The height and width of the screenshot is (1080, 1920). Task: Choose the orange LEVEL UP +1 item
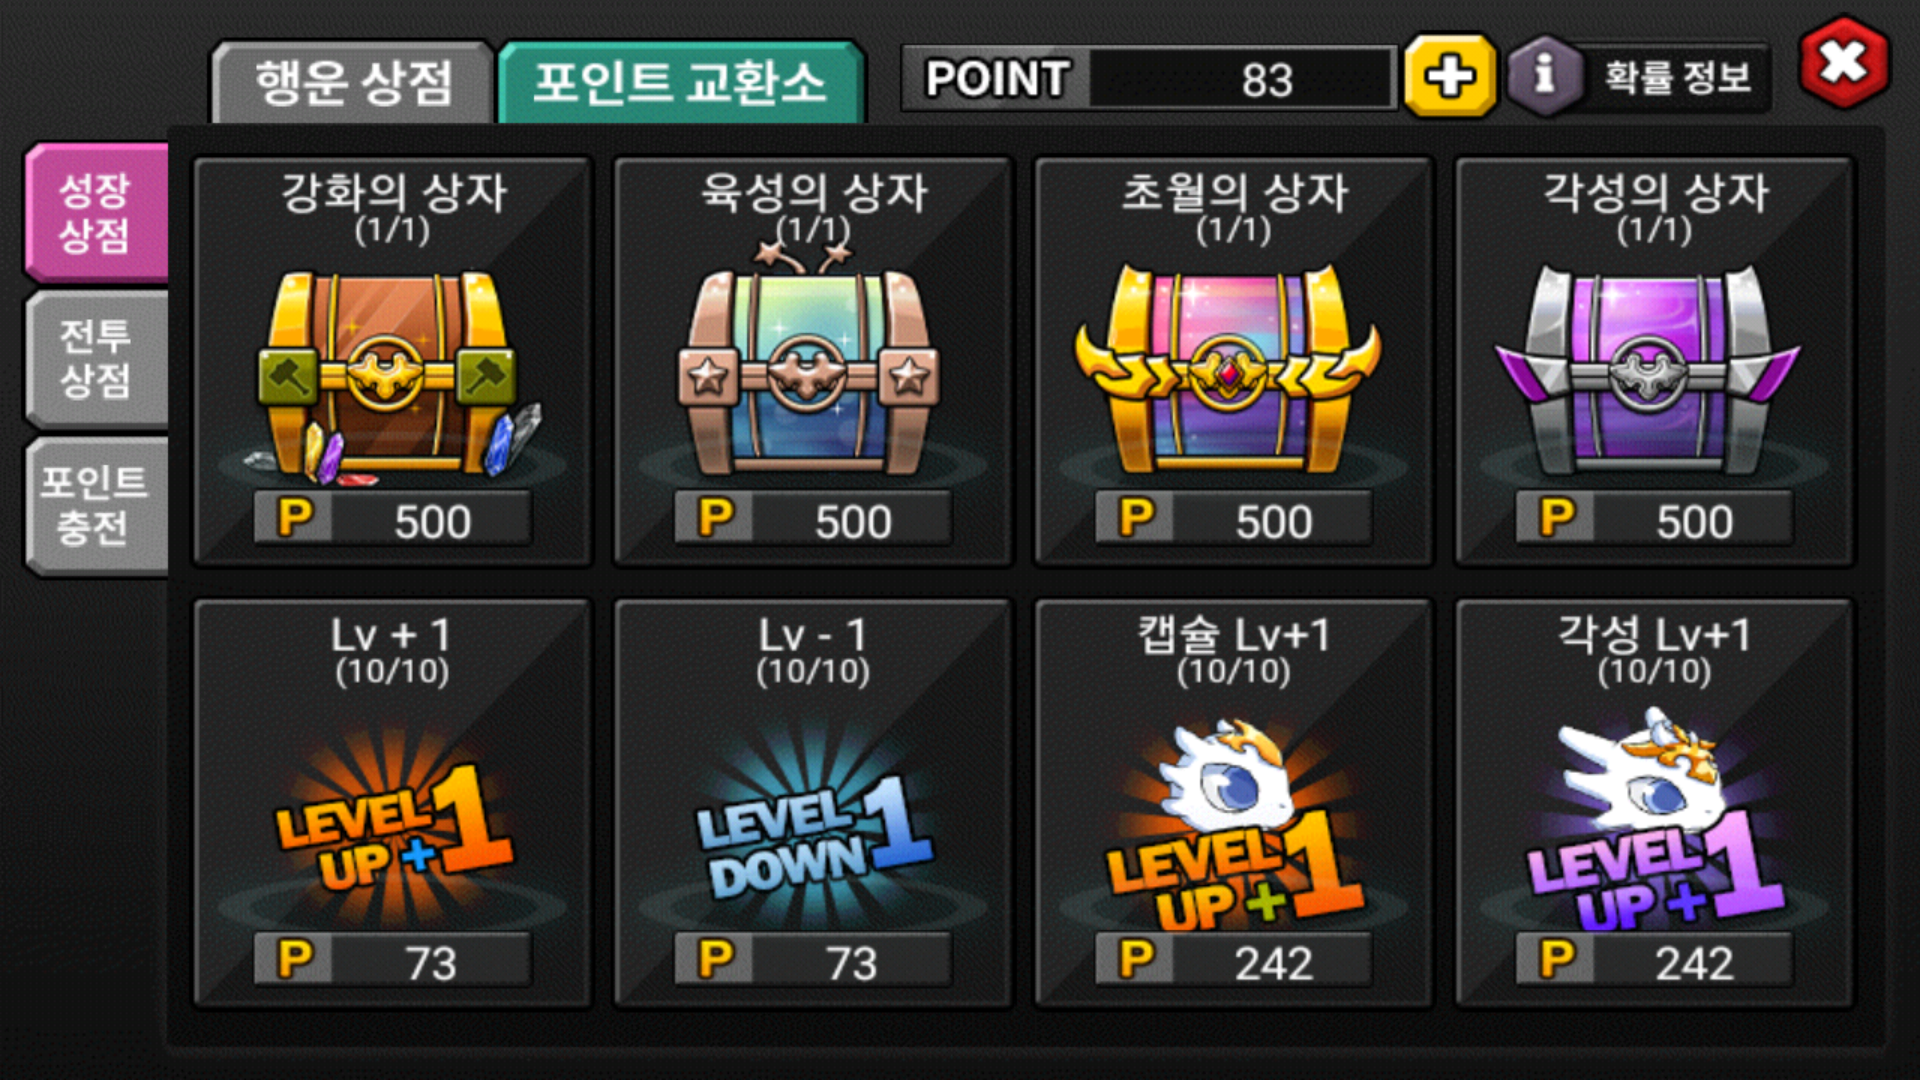(392, 825)
